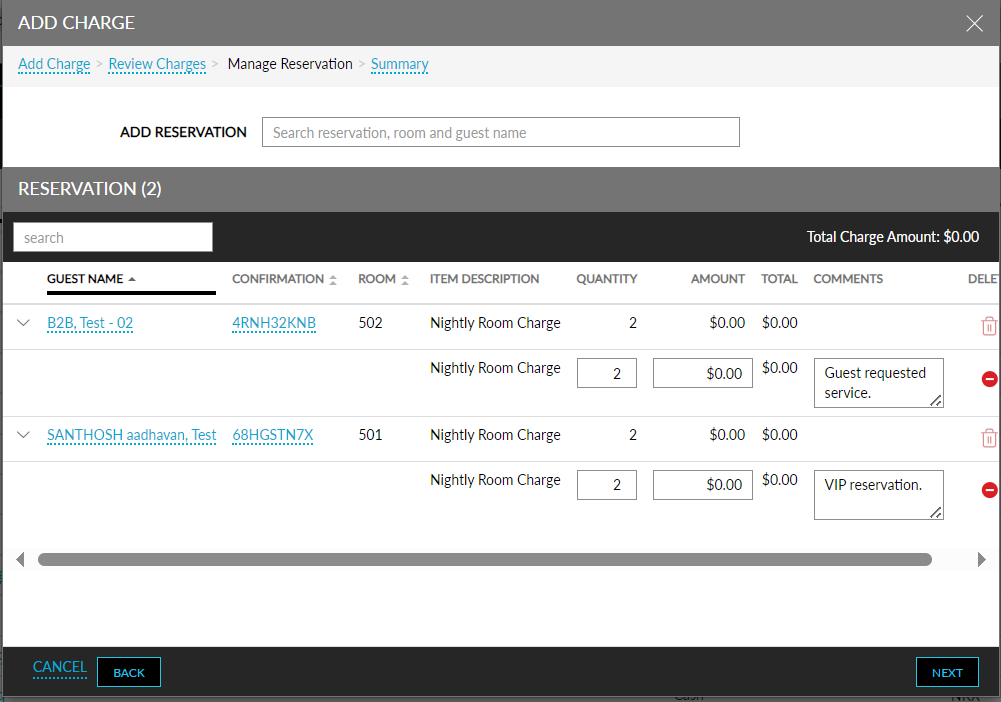Delete the B2B reservation with trash icon
Image resolution: width=1001 pixels, height=702 pixels.
989,326
